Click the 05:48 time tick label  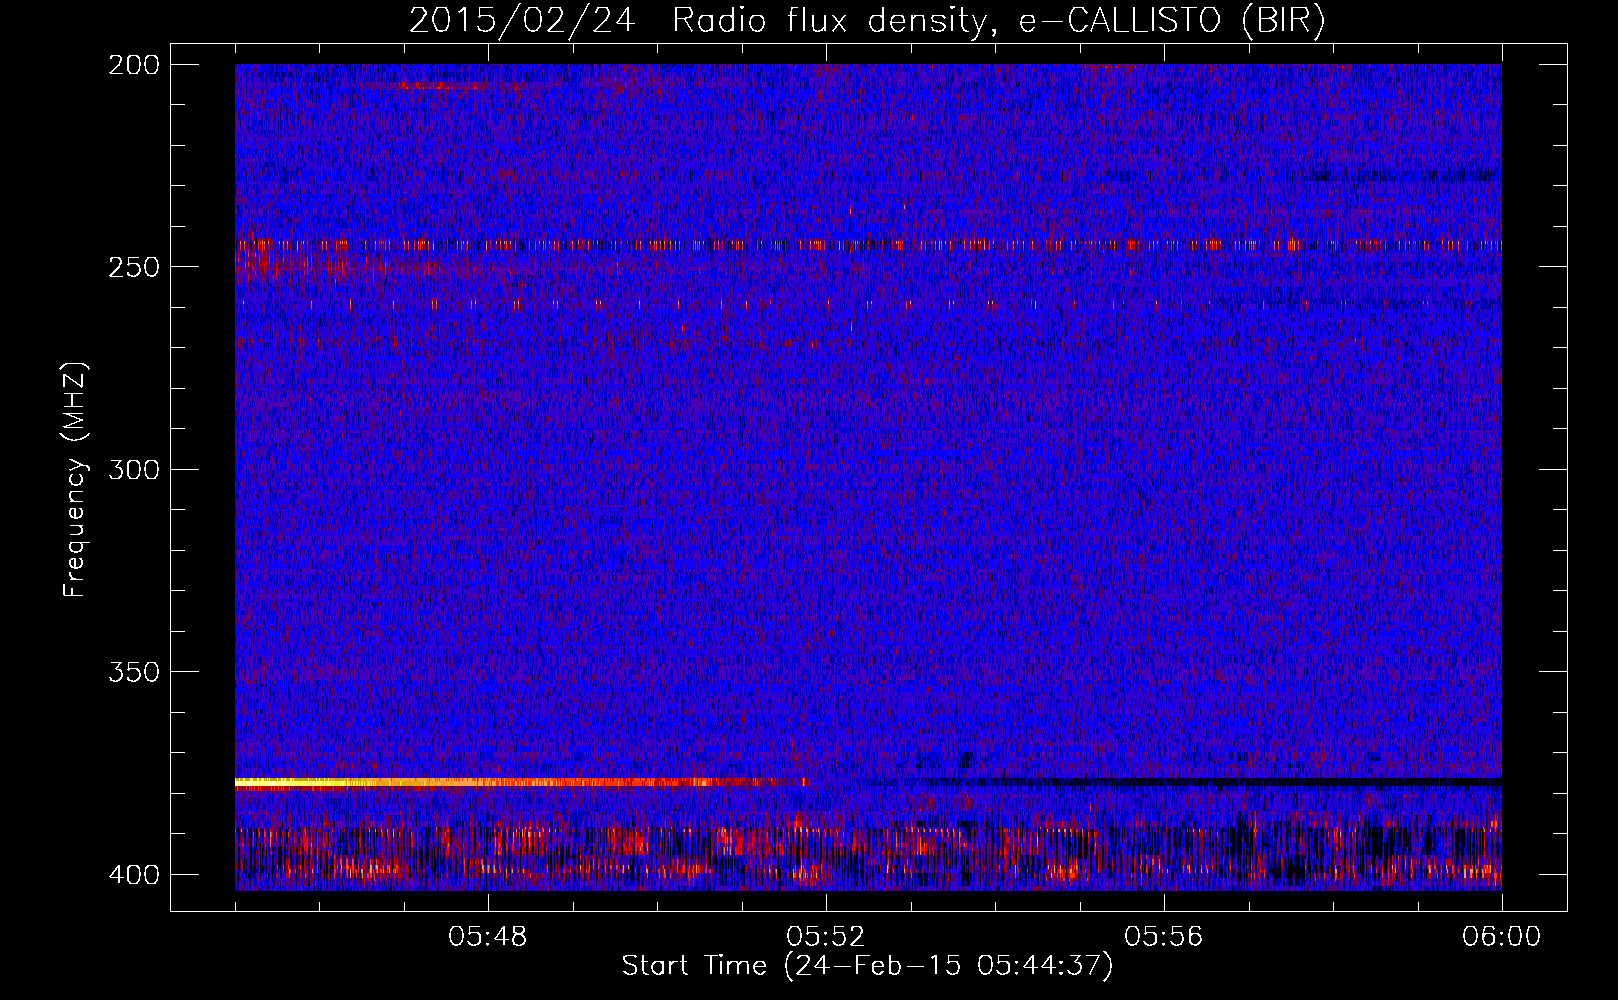488,937
